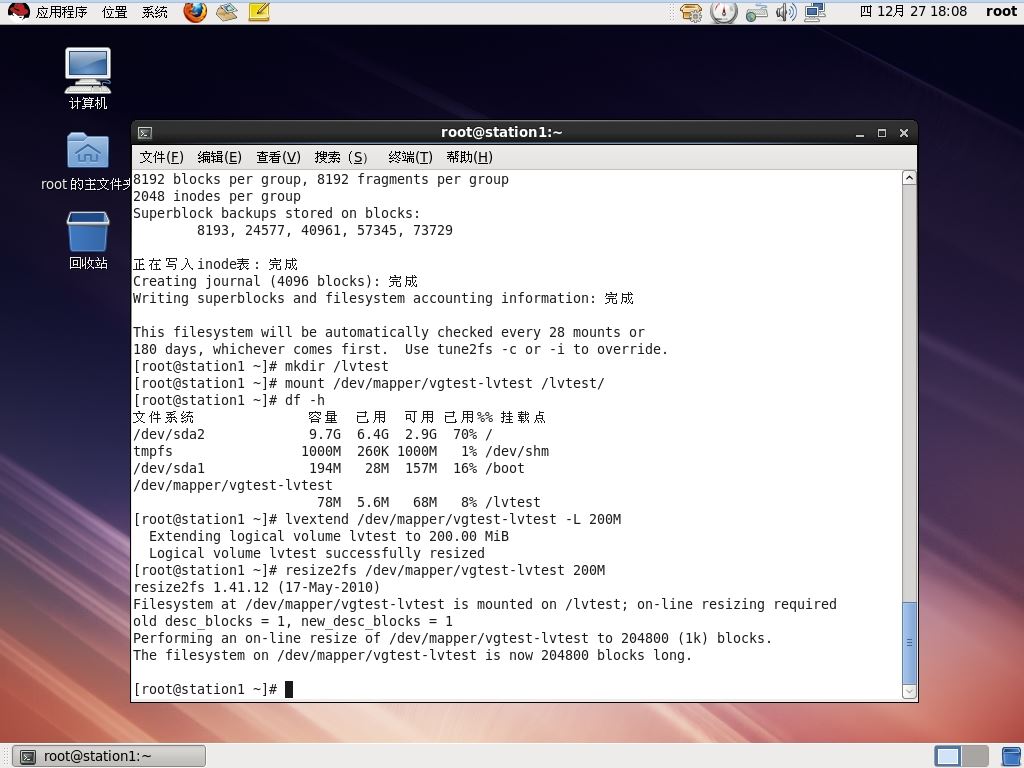Click the terminal scrollbar thumb
Image resolution: width=1024 pixels, height=768 pixels.
click(909, 643)
